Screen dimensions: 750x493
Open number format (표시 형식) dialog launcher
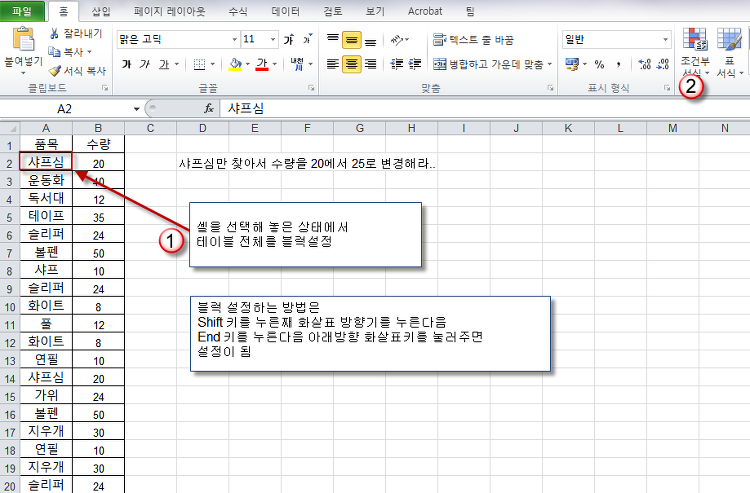click(x=667, y=88)
